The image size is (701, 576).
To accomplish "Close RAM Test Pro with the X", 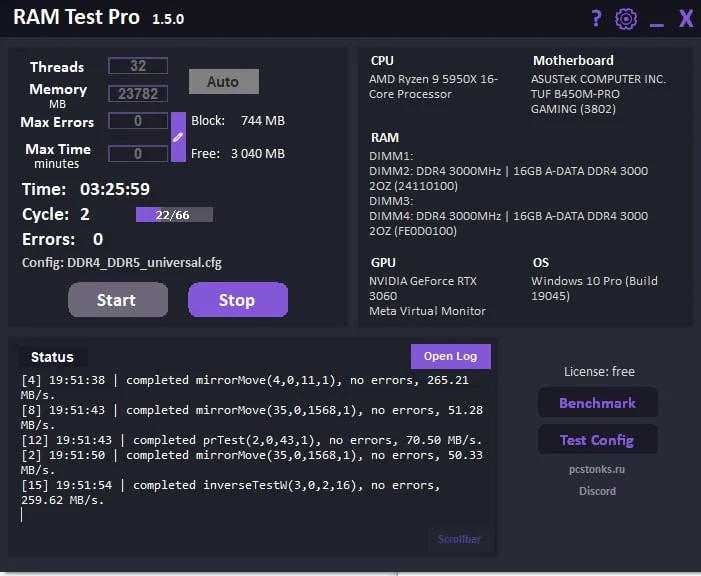I will click(686, 19).
